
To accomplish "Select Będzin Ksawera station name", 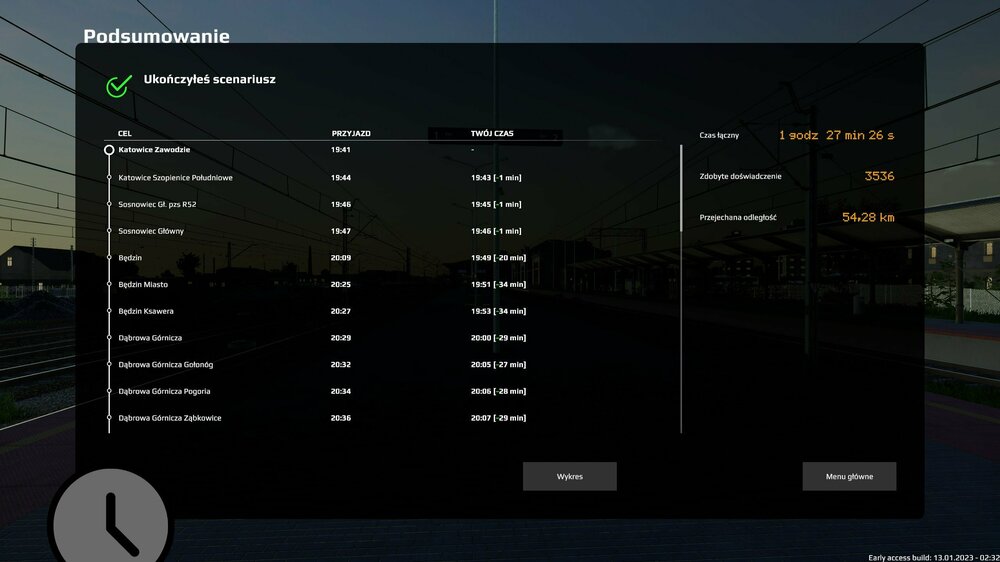I will [145, 311].
